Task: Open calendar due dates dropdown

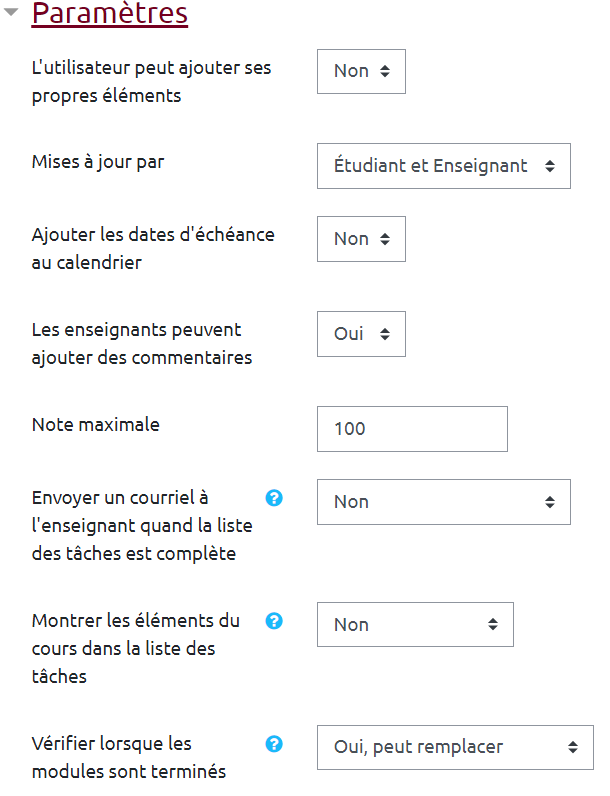Action: pyautogui.click(x=361, y=239)
